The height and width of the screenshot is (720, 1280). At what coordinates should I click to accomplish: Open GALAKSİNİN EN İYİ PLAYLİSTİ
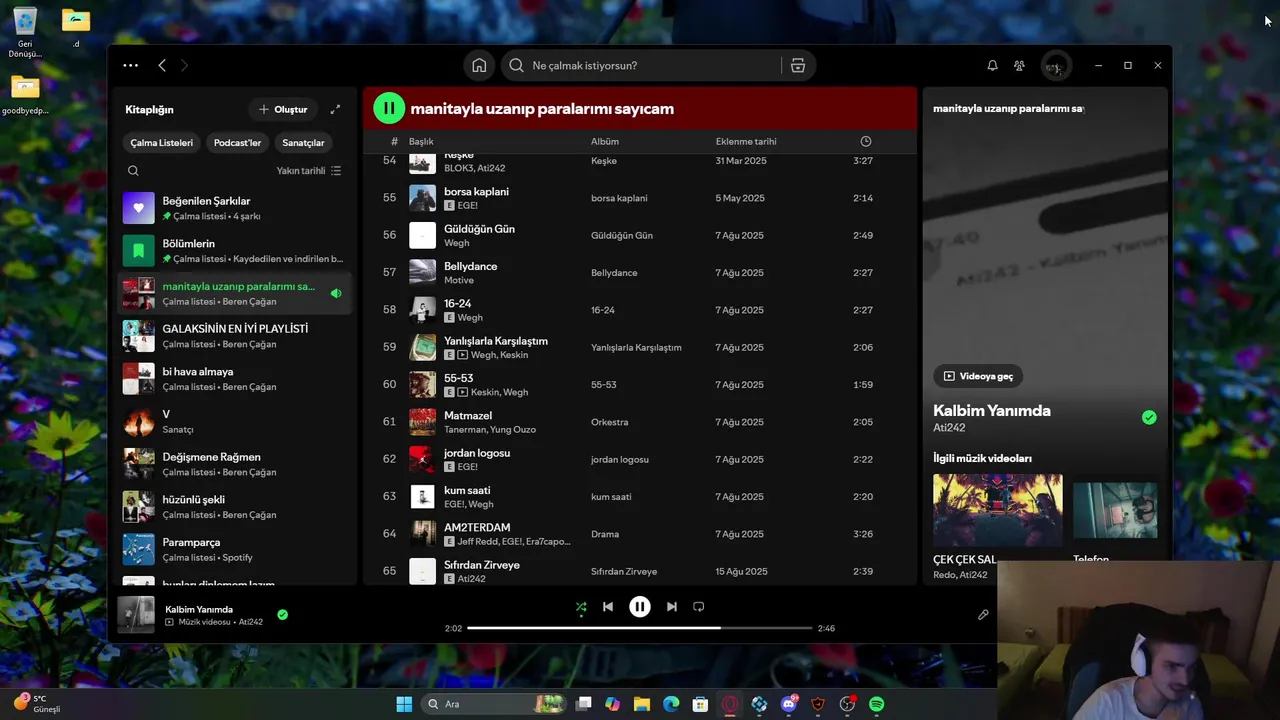[235, 336]
